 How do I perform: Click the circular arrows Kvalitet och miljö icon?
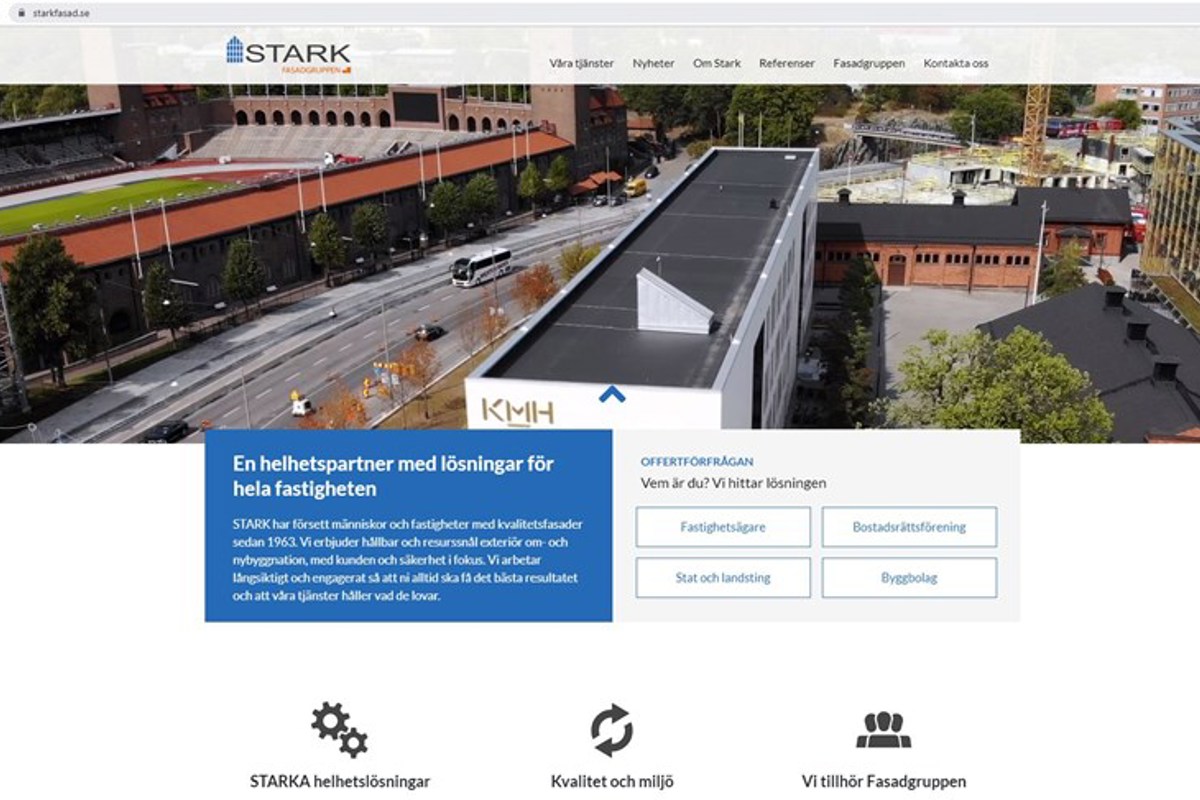[611, 730]
